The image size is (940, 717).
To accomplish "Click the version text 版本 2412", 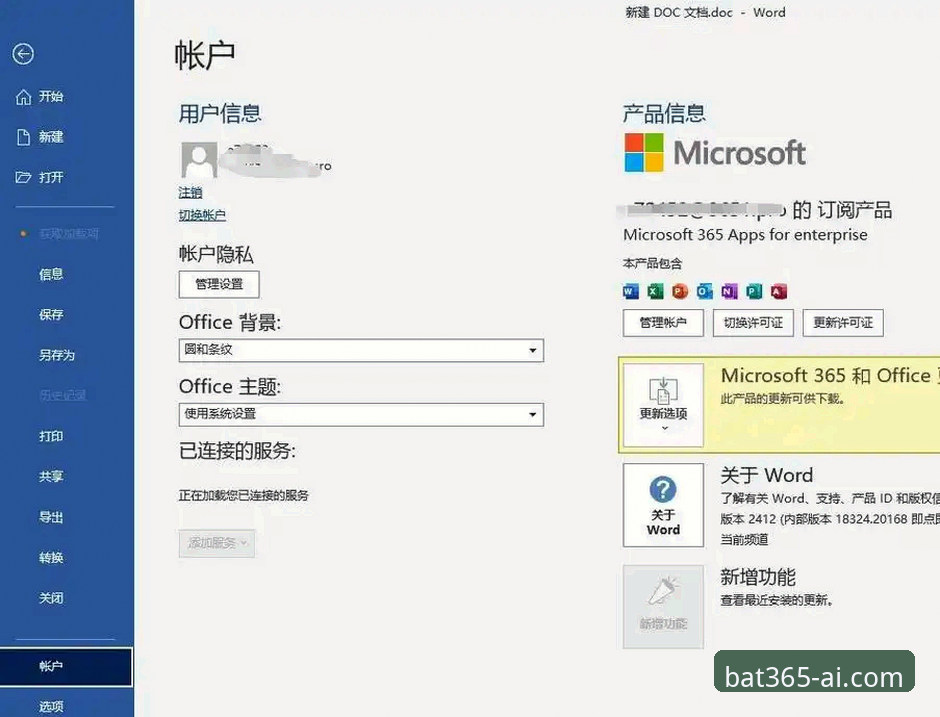I will [x=748, y=519].
